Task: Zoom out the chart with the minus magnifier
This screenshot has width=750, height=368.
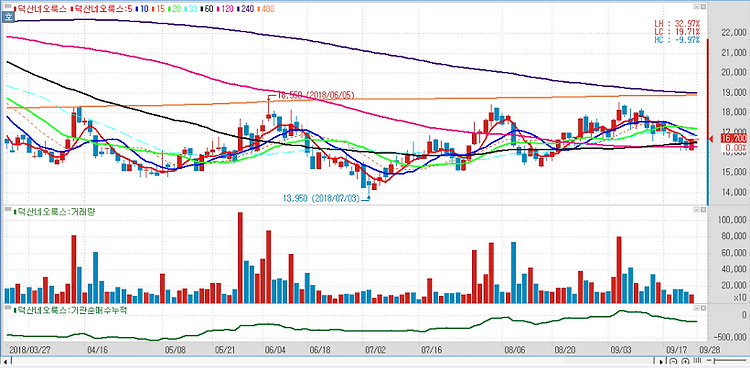Action: point(673,361)
